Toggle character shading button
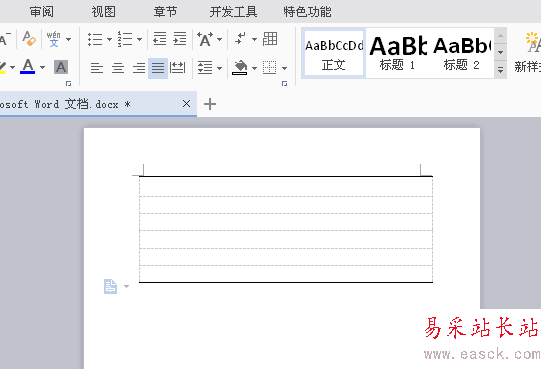 point(61,67)
